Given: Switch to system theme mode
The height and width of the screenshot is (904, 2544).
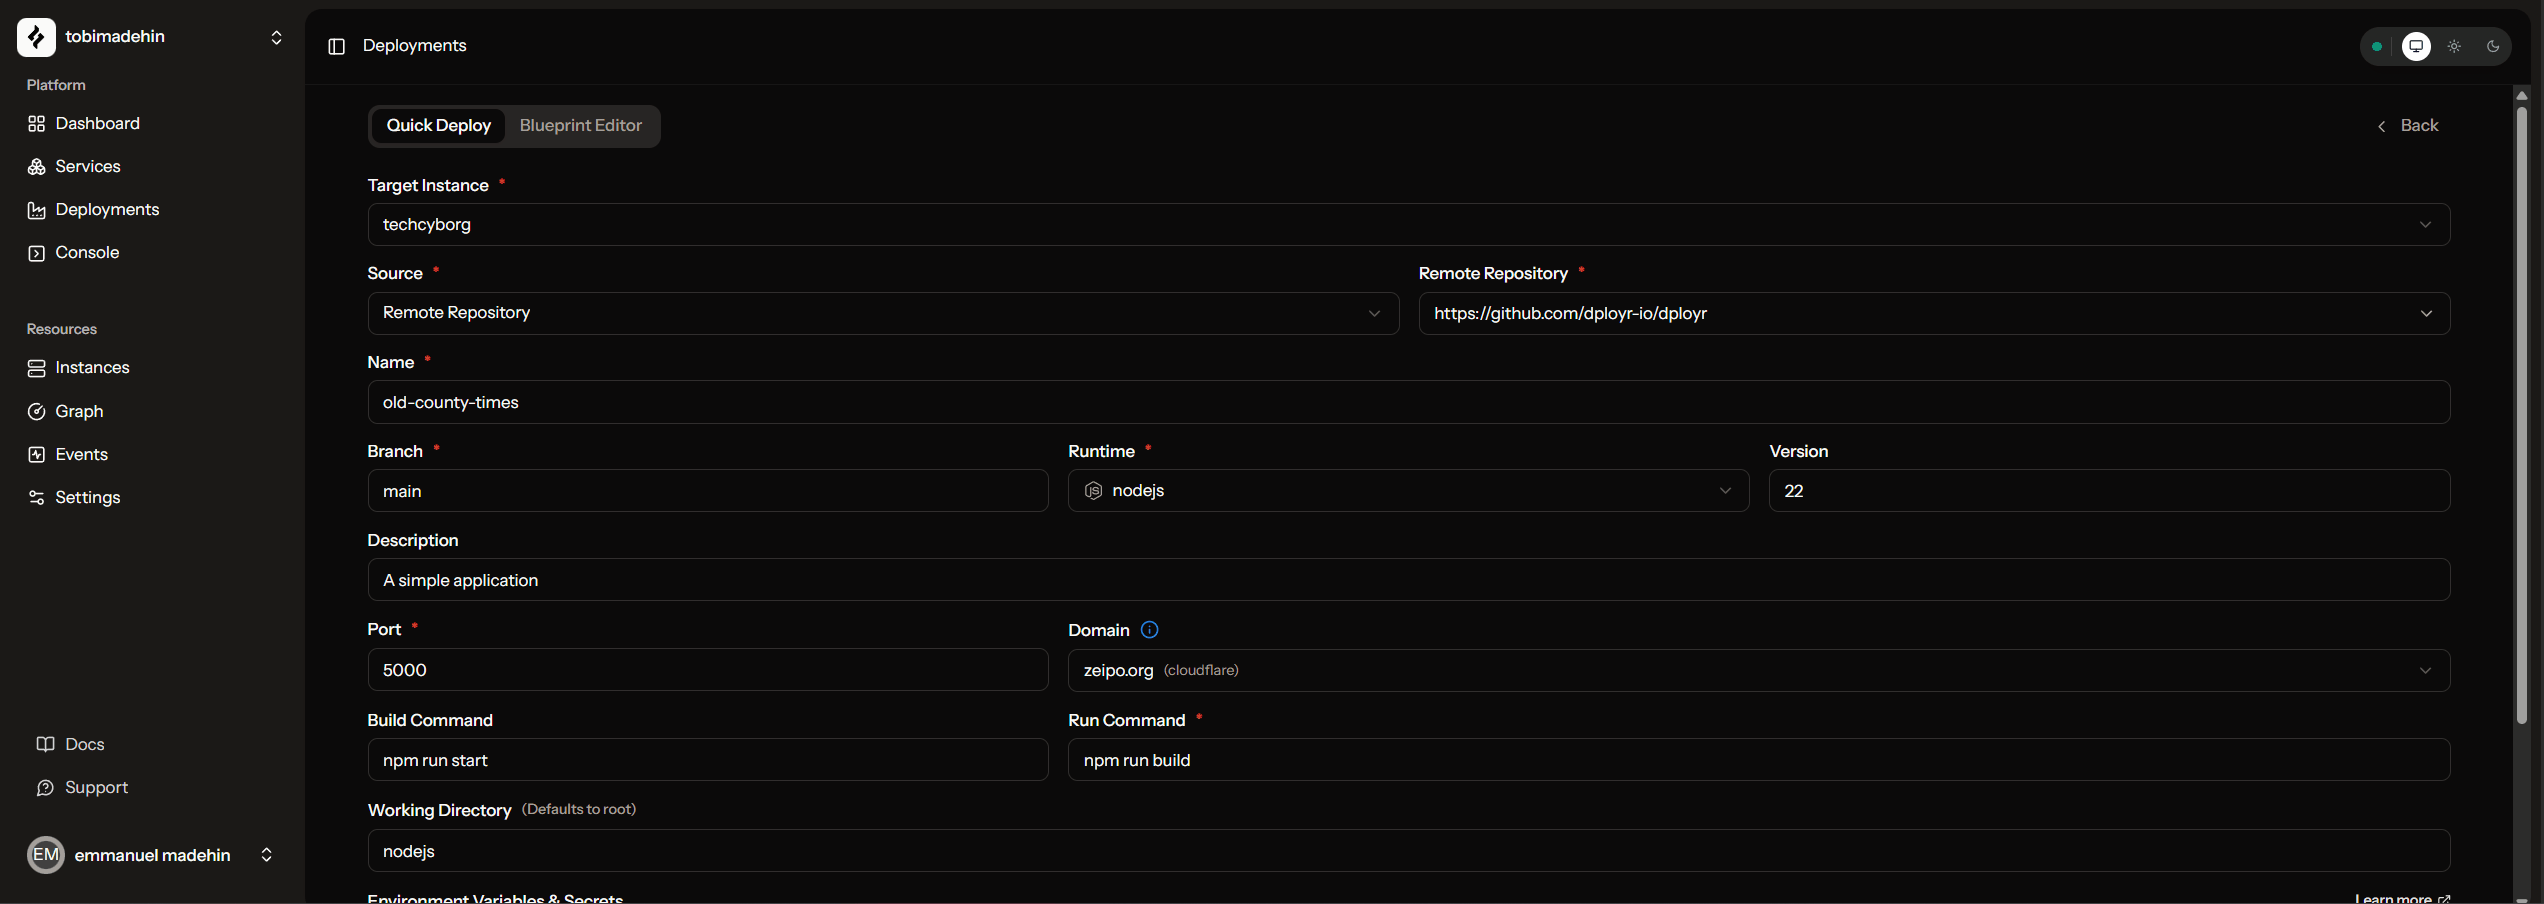Looking at the screenshot, I should 2416,46.
